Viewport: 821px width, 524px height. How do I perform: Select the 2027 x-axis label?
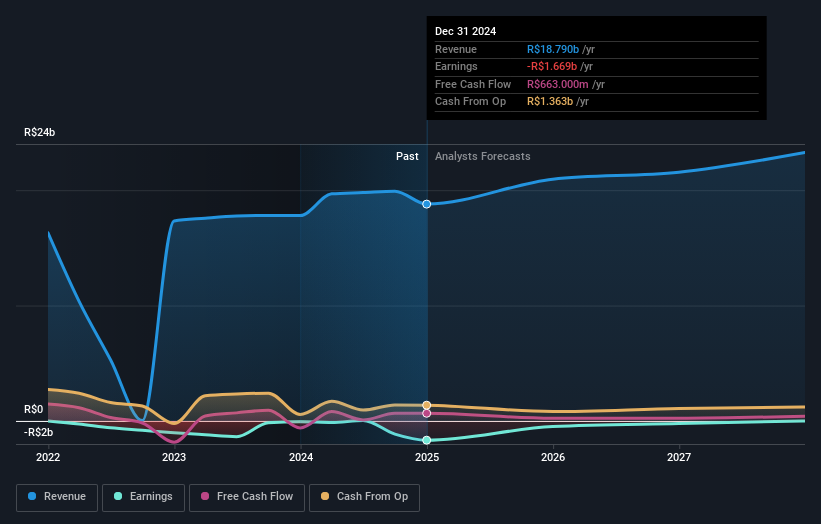point(679,457)
